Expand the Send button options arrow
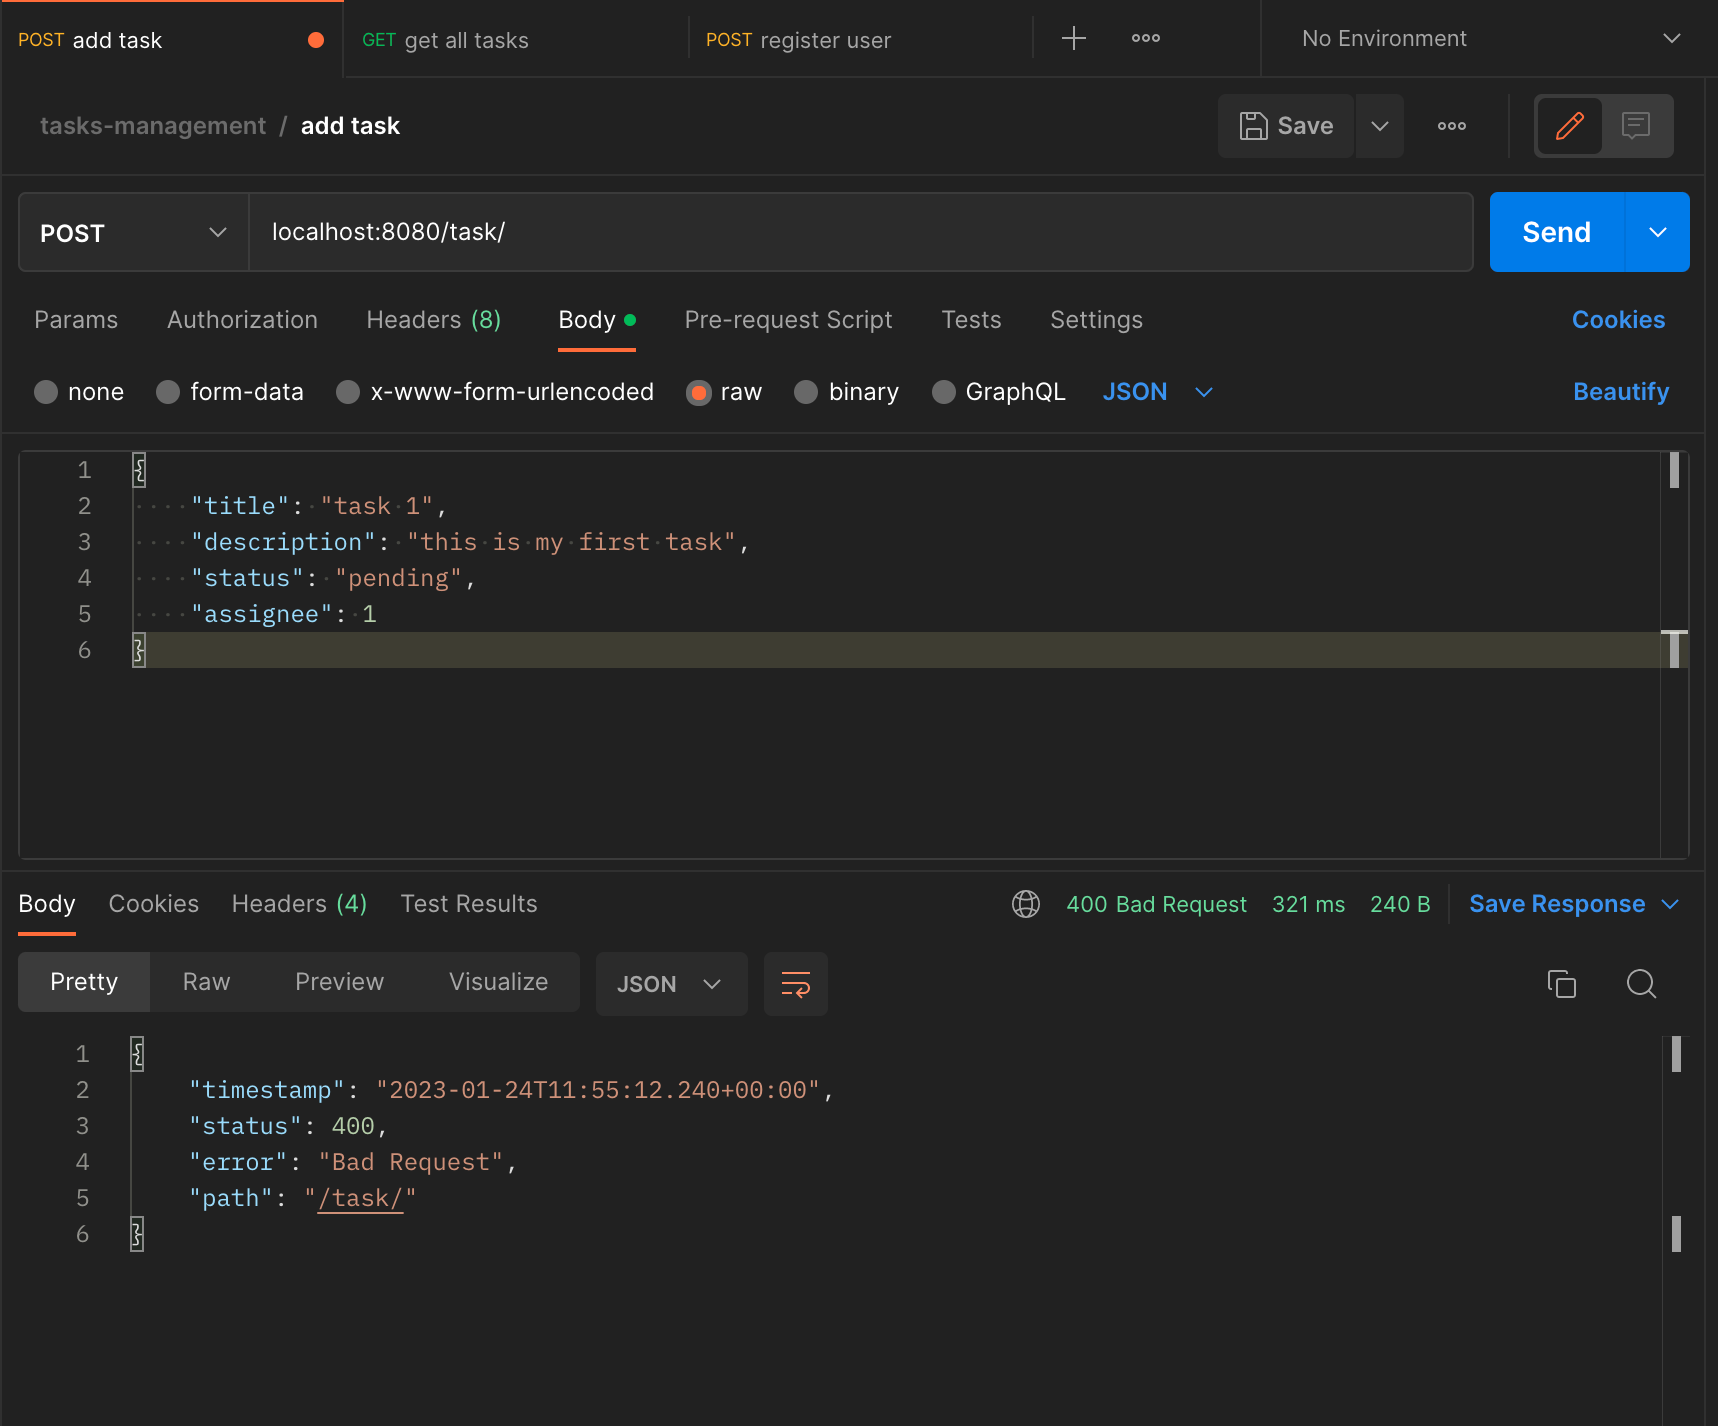 point(1657,232)
